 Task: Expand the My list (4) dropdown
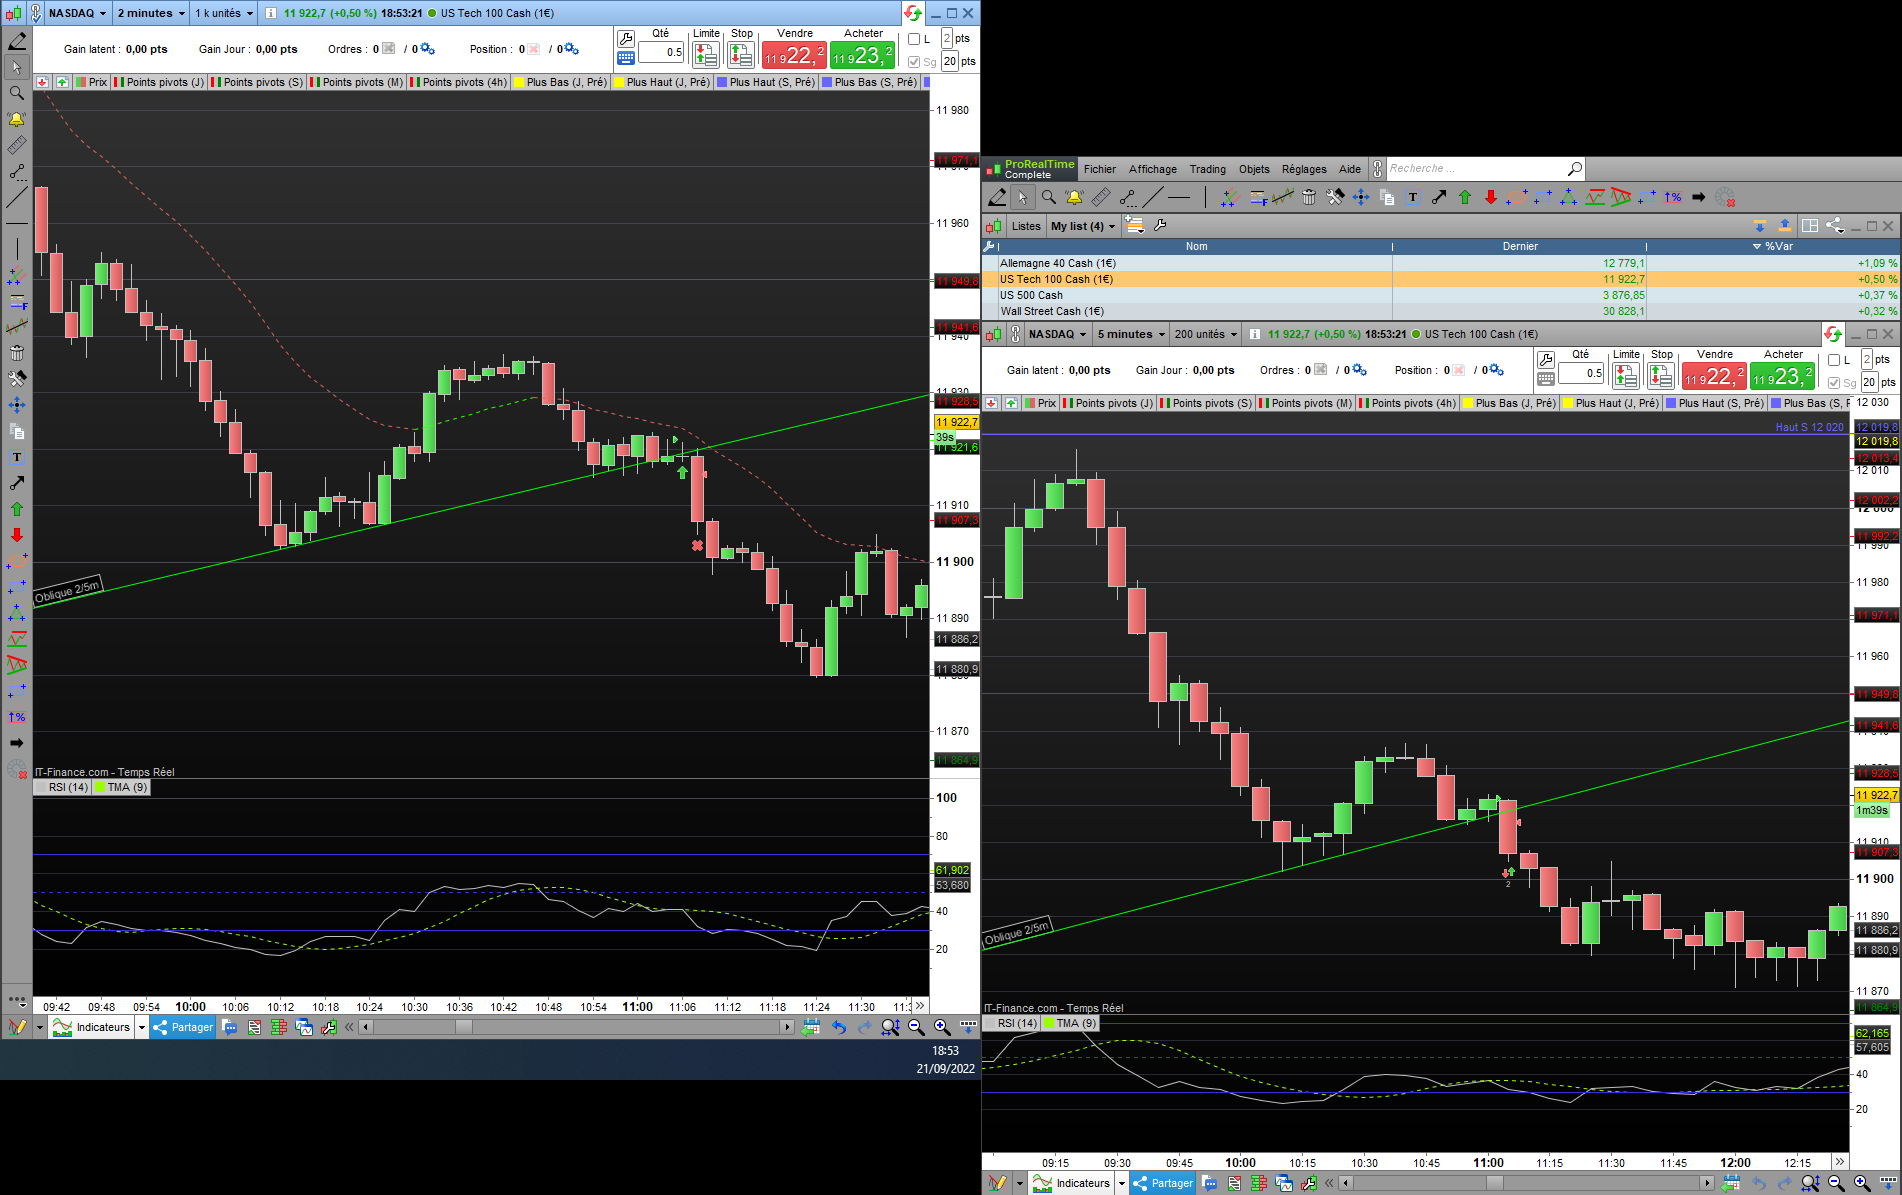1082,226
